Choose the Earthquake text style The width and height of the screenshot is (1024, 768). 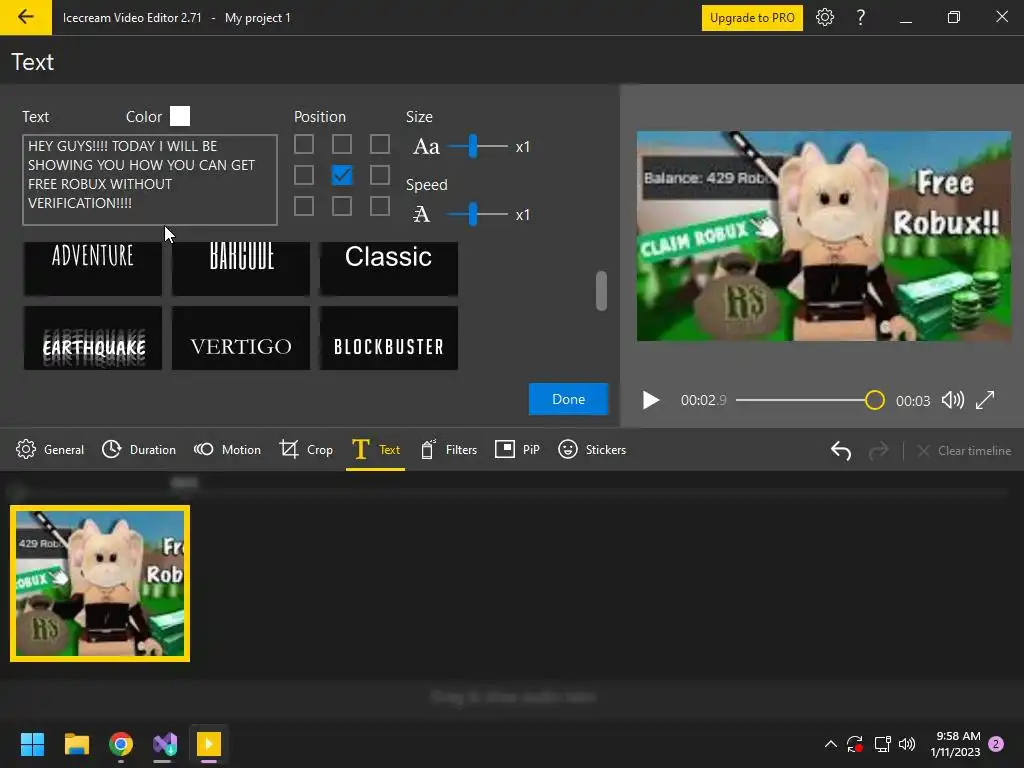[93, 338]
